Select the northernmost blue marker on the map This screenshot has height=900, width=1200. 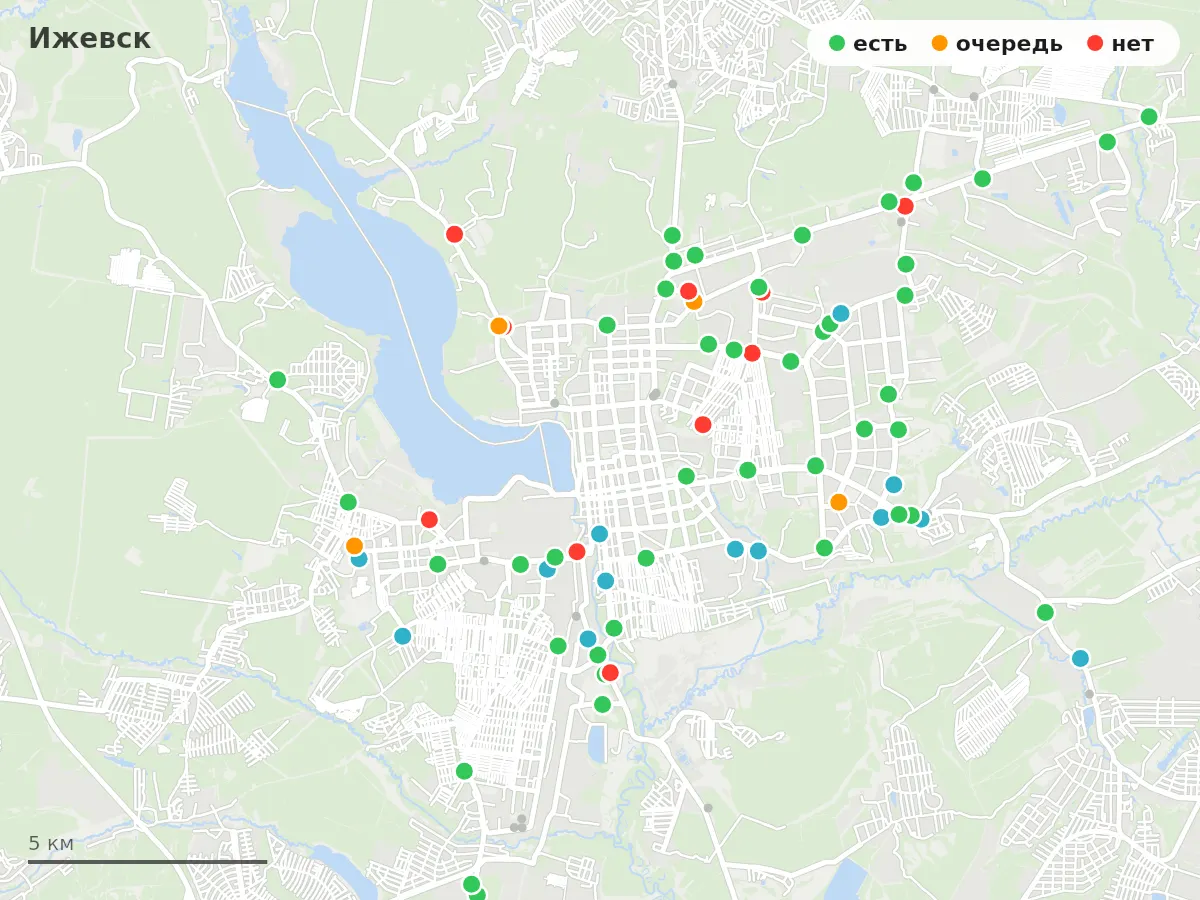point(840,313)
